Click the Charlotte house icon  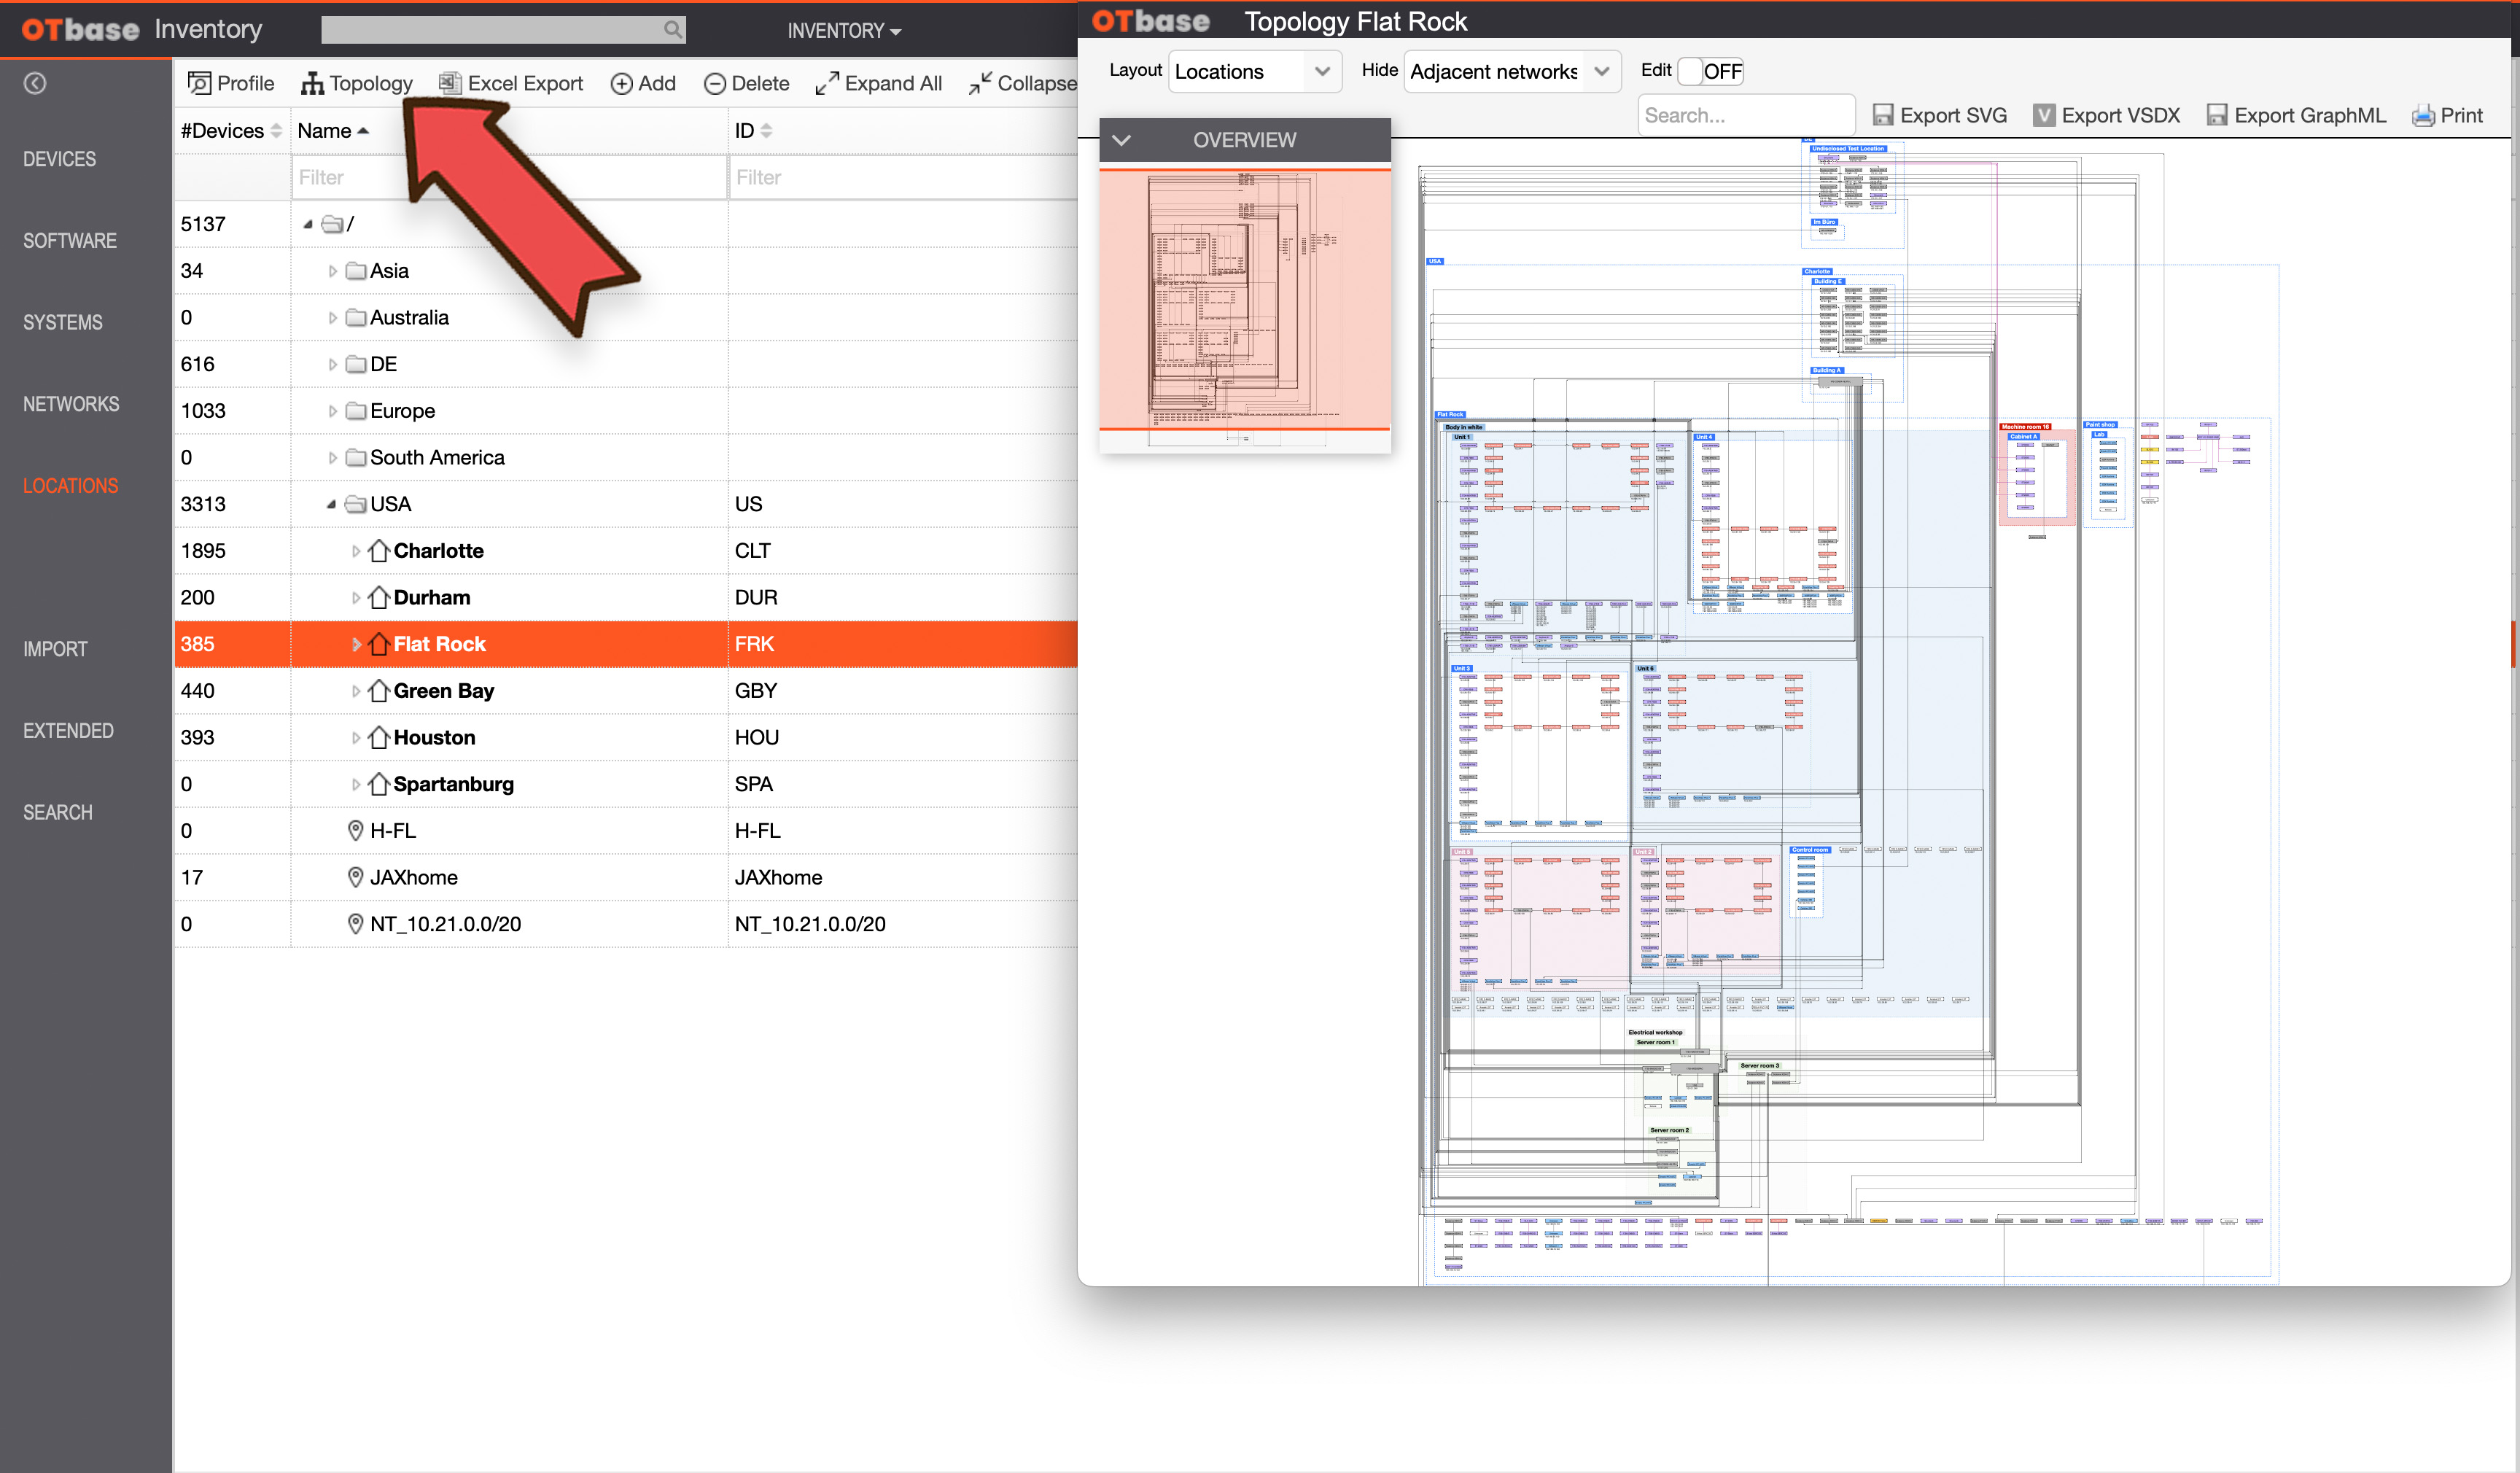point(378,550)
